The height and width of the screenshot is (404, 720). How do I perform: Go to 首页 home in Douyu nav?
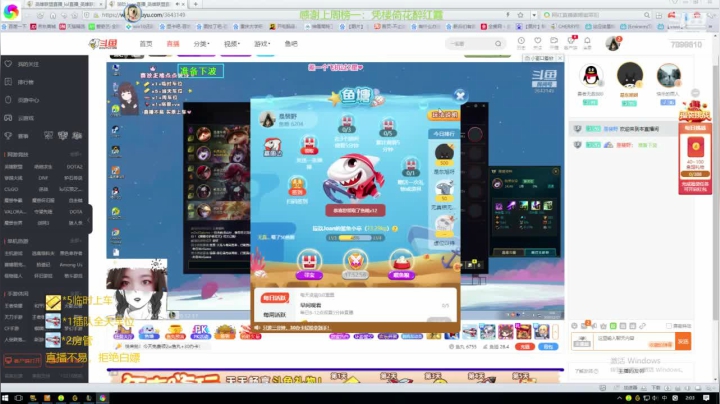(x=146, y=44)
